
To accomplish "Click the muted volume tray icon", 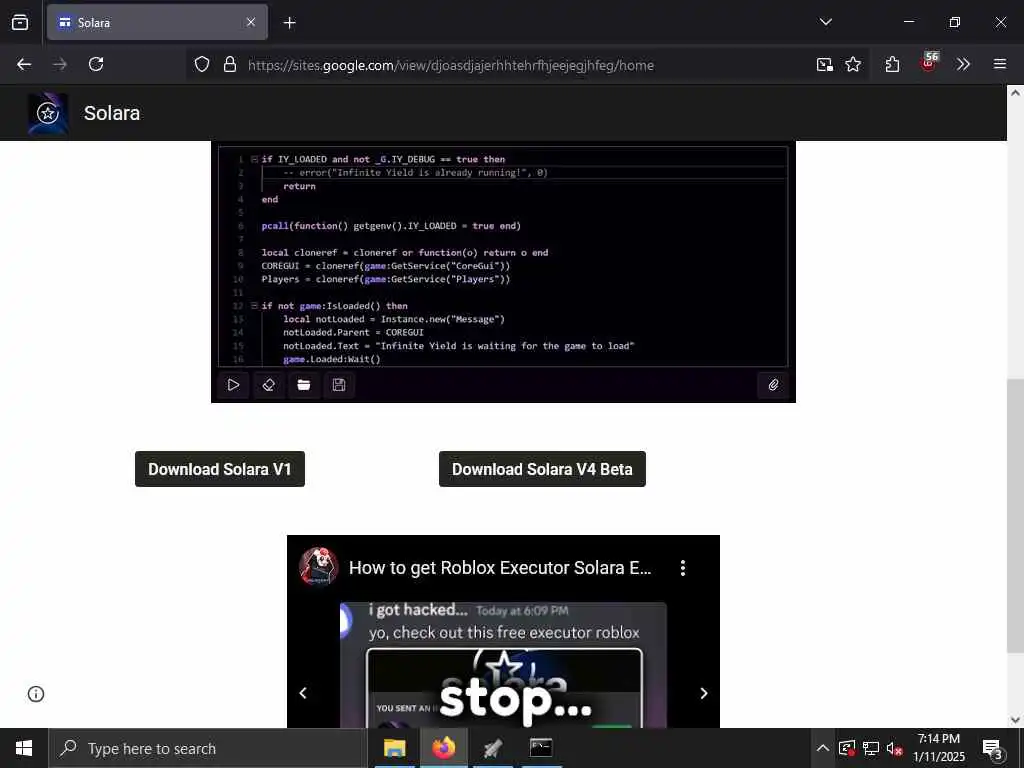I will click(x=895, y=748).
